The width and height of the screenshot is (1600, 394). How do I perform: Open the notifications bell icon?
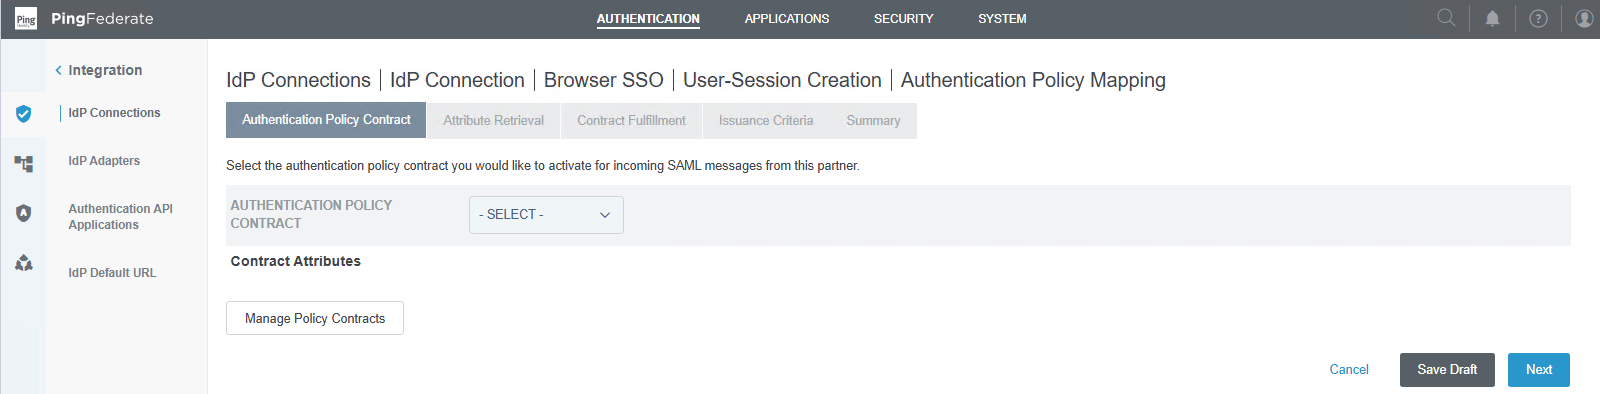[1492, 18]
